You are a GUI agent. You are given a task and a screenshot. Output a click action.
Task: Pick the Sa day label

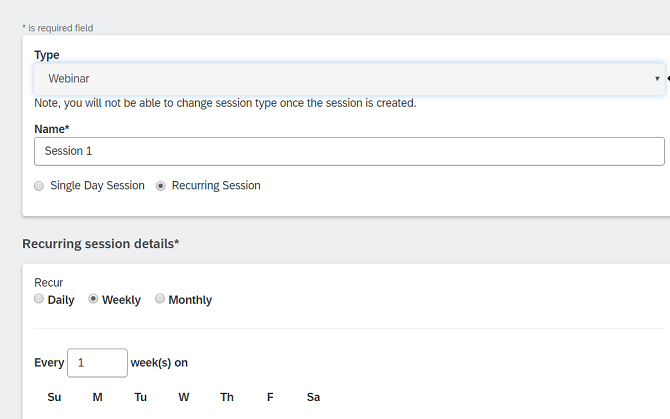pos(313,397)
